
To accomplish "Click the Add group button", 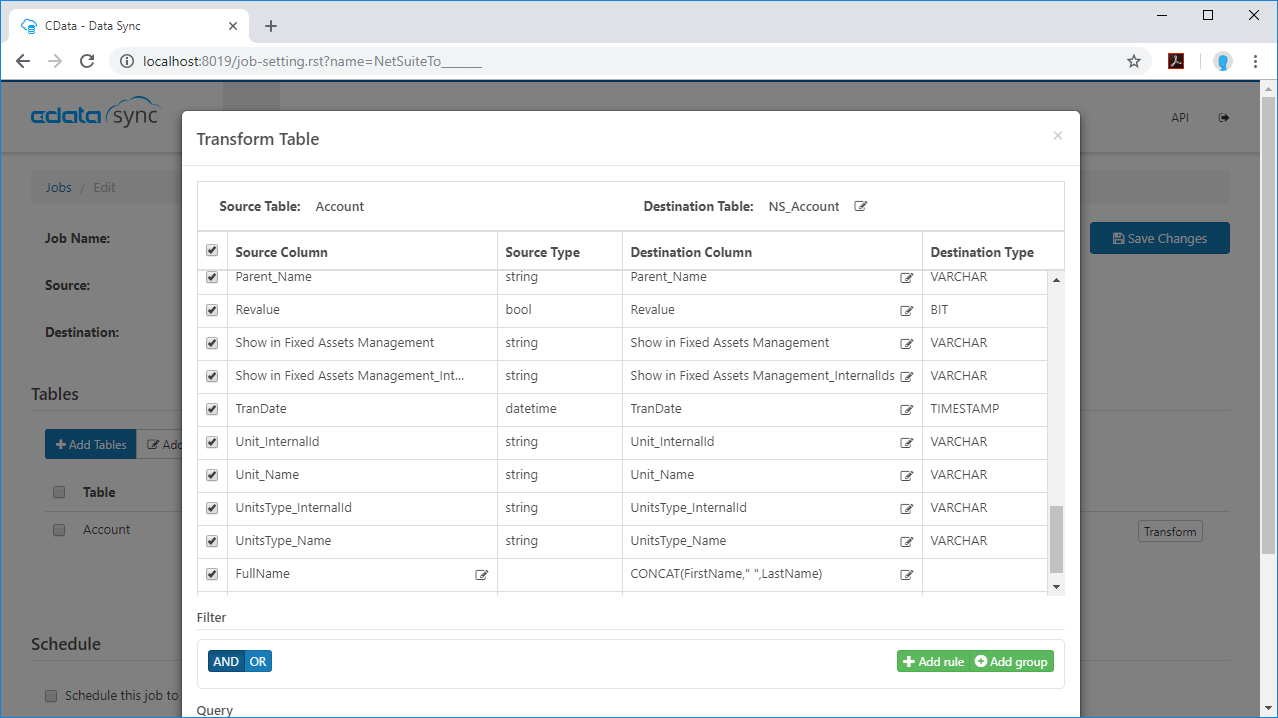I will coord(1011,661).
